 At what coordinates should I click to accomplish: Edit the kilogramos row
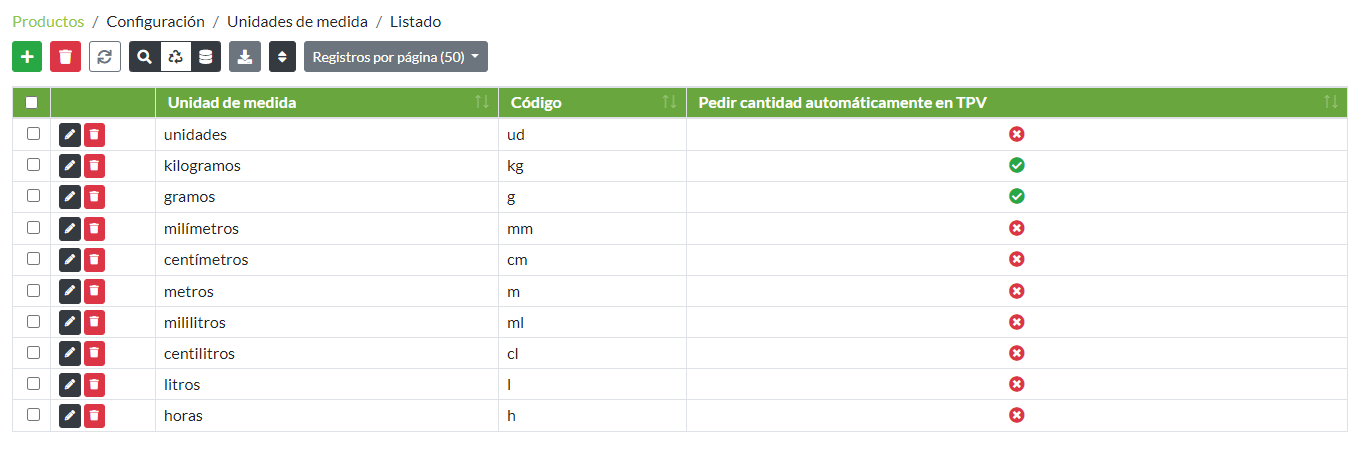coord(70,165)
